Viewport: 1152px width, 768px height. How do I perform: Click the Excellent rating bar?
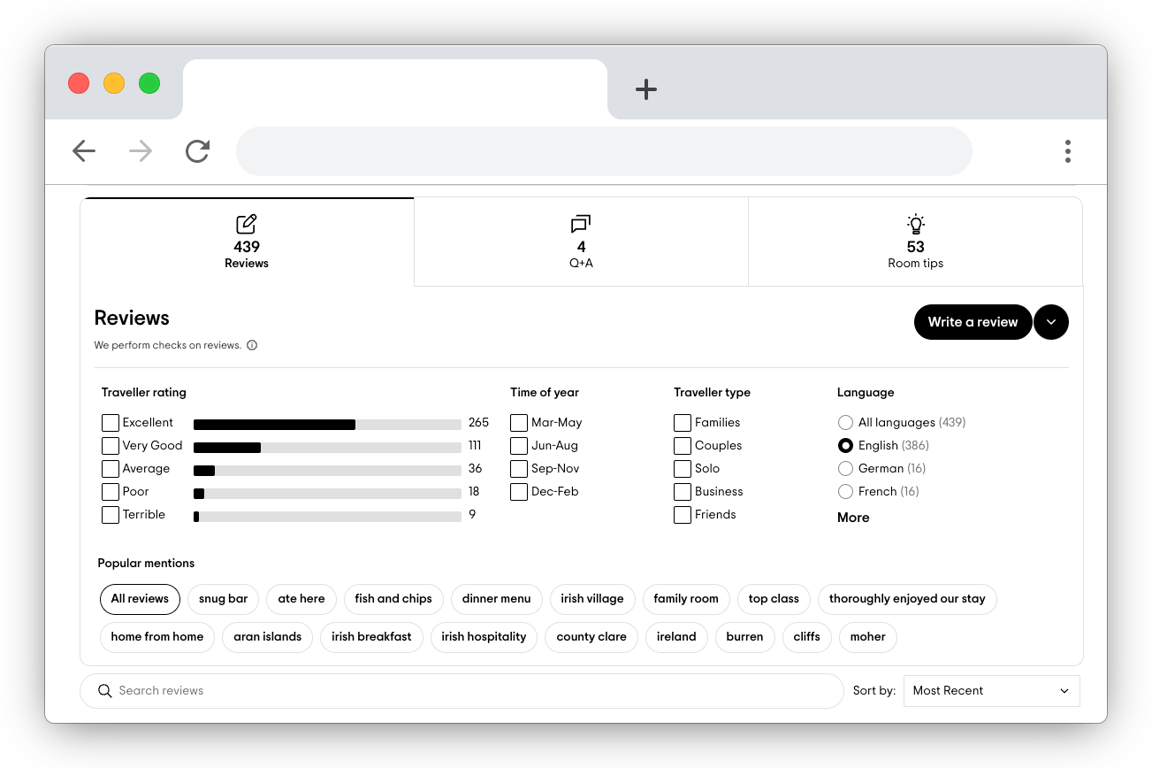pos(327,425)
